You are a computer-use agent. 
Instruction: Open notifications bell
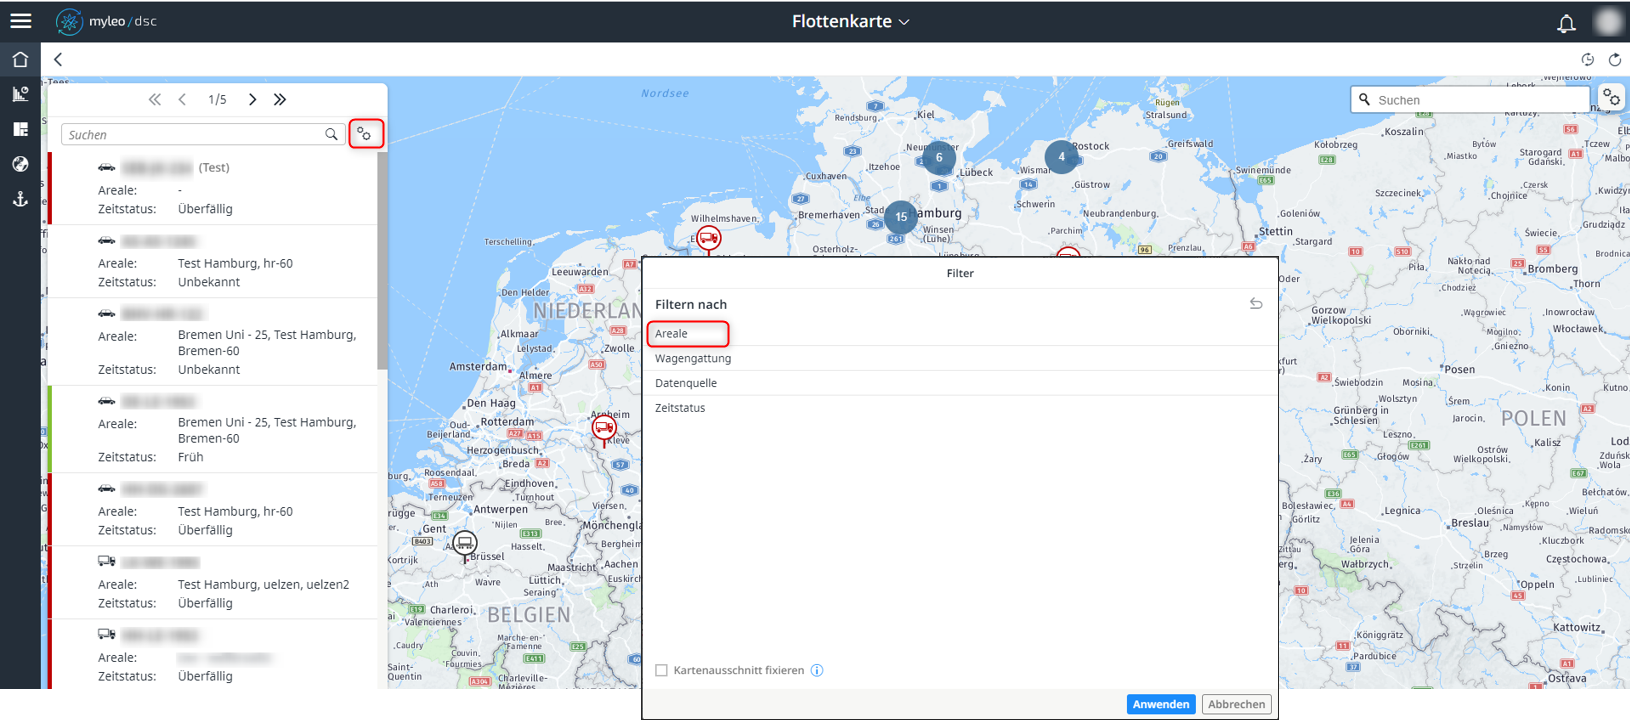pyautogui.click(x=1566, y=22)
